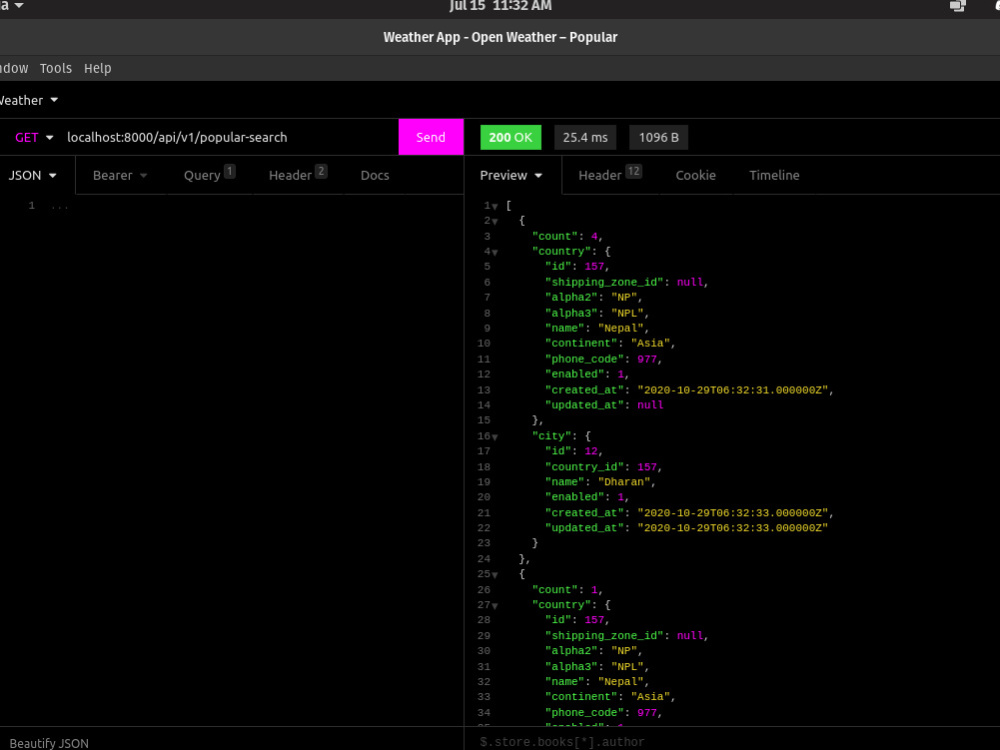The width and height of the screenshot is (1000, 750).
Task: Switch to the Bearer auth tab
Action: point(120,175)
